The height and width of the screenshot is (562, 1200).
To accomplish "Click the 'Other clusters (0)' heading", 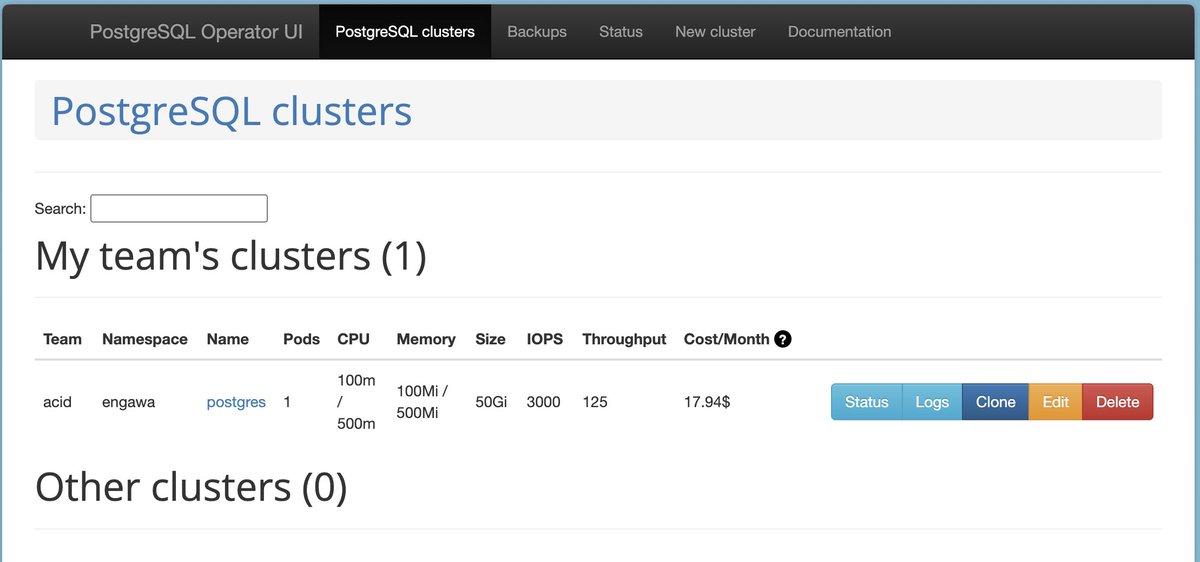I will pyautogui.click(x=191, y=487).
